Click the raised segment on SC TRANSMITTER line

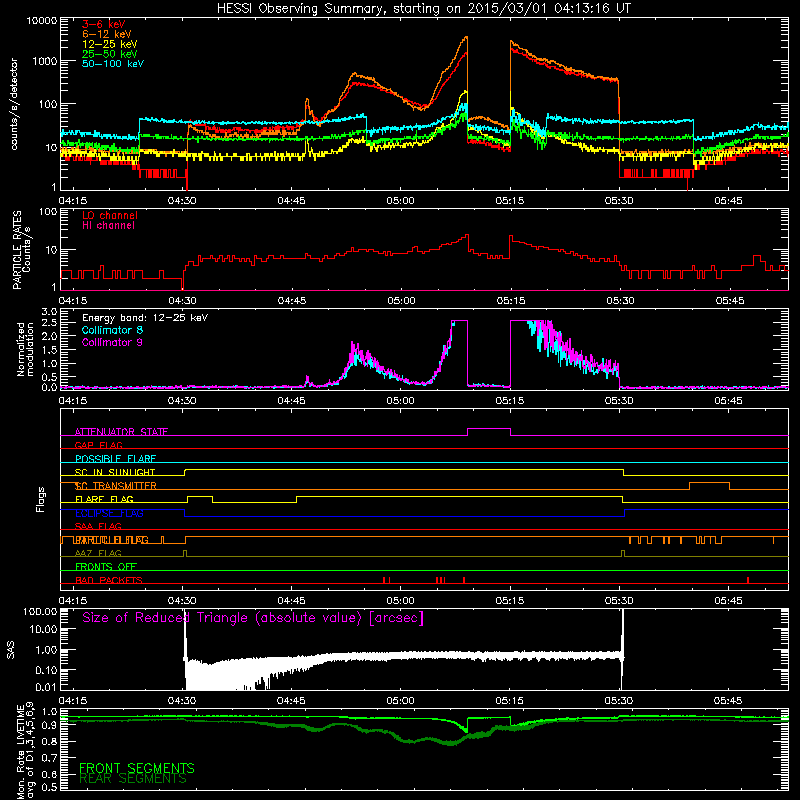[709, 483]
